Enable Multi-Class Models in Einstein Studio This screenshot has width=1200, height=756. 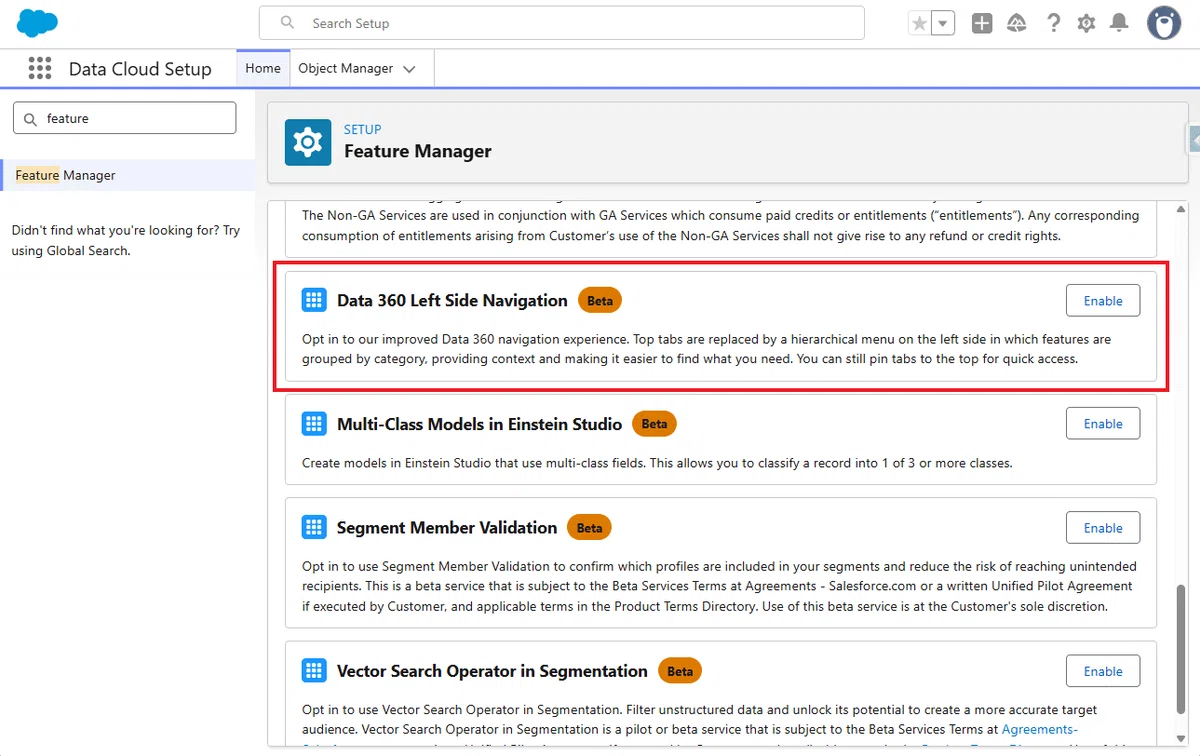(1103, 424)
